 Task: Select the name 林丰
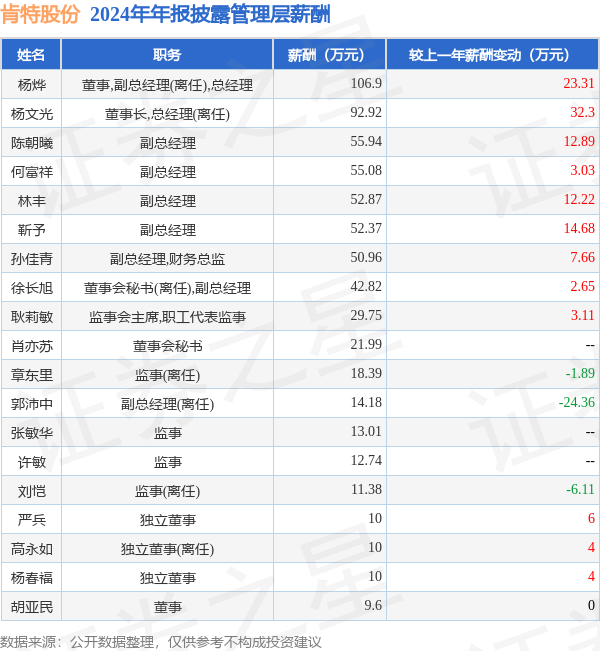coord(32,201)
